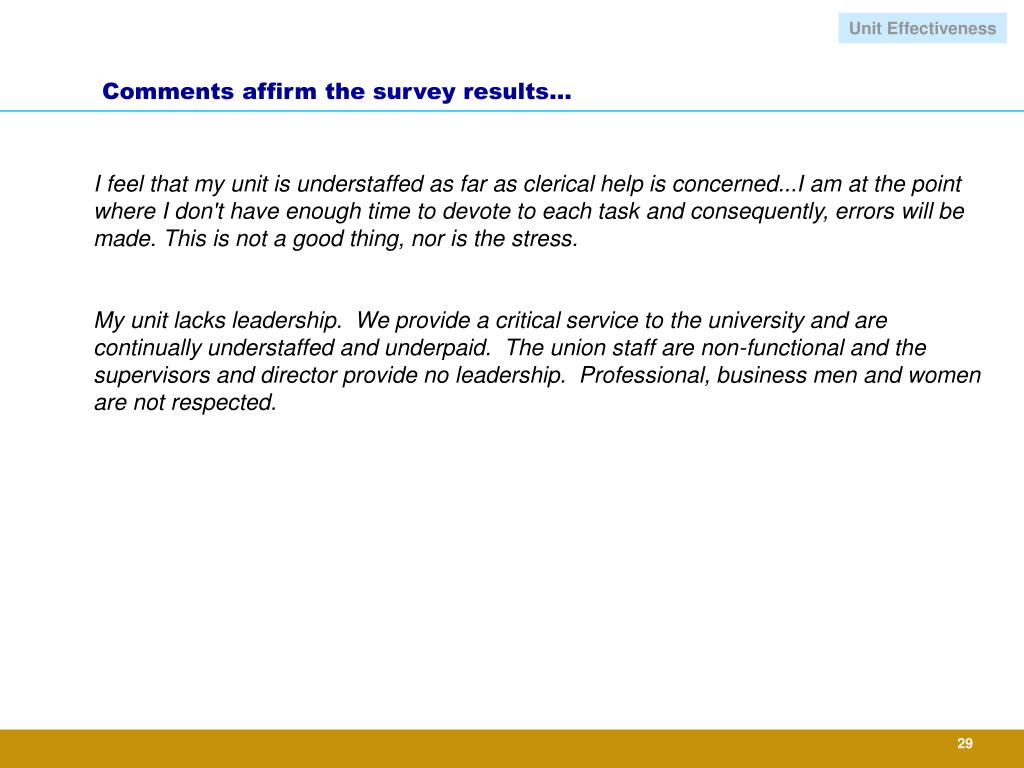The height and width of the screenshot is (768, 1024).
Task: Click the last line 'are not respected.'
Action: [185, 403]
